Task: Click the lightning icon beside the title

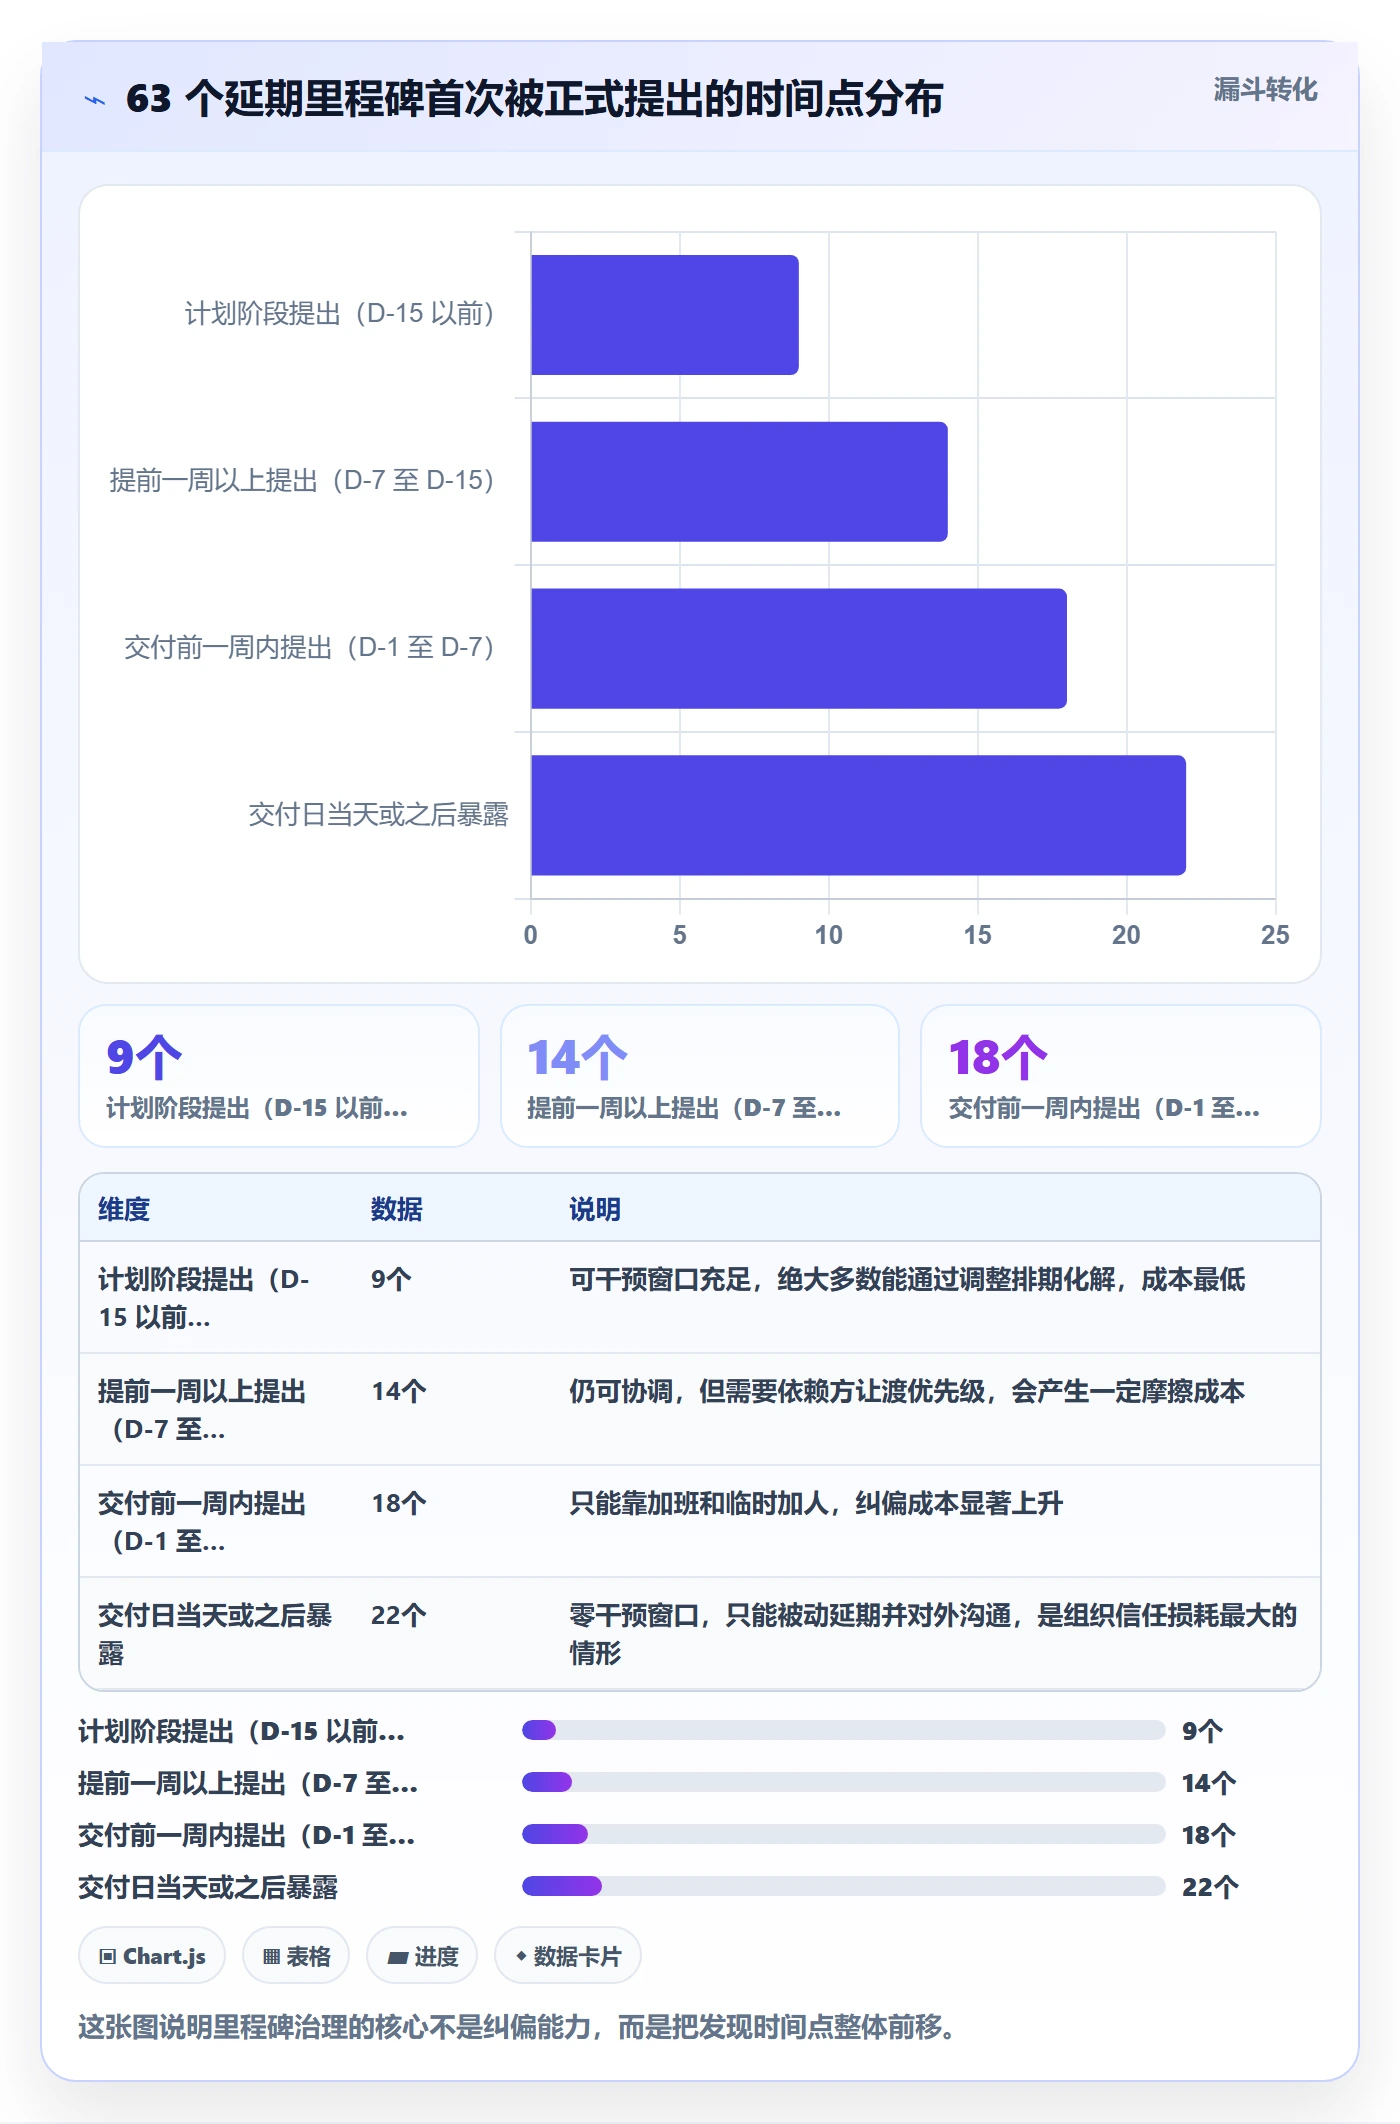Action: tap(95, 100)
